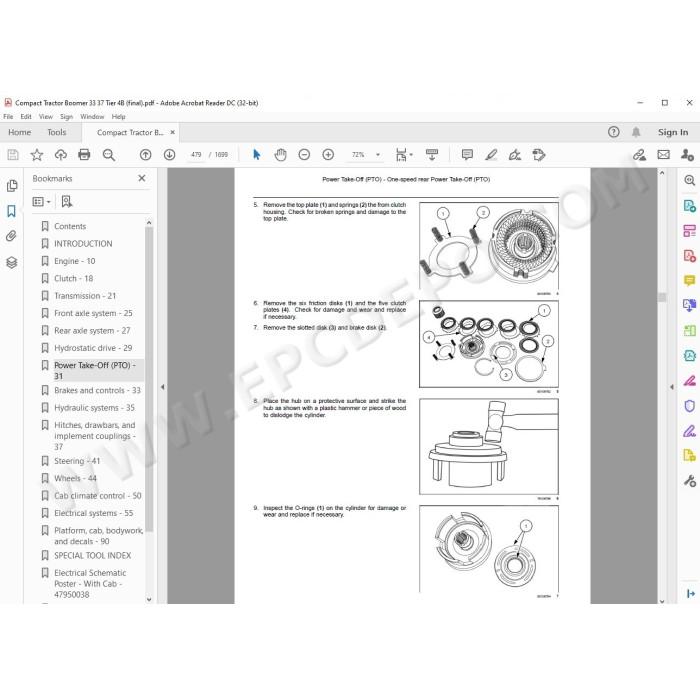Viewport: 700px width, 700px height.
Task: Click the Save file icon
Action: coord(13,155)
